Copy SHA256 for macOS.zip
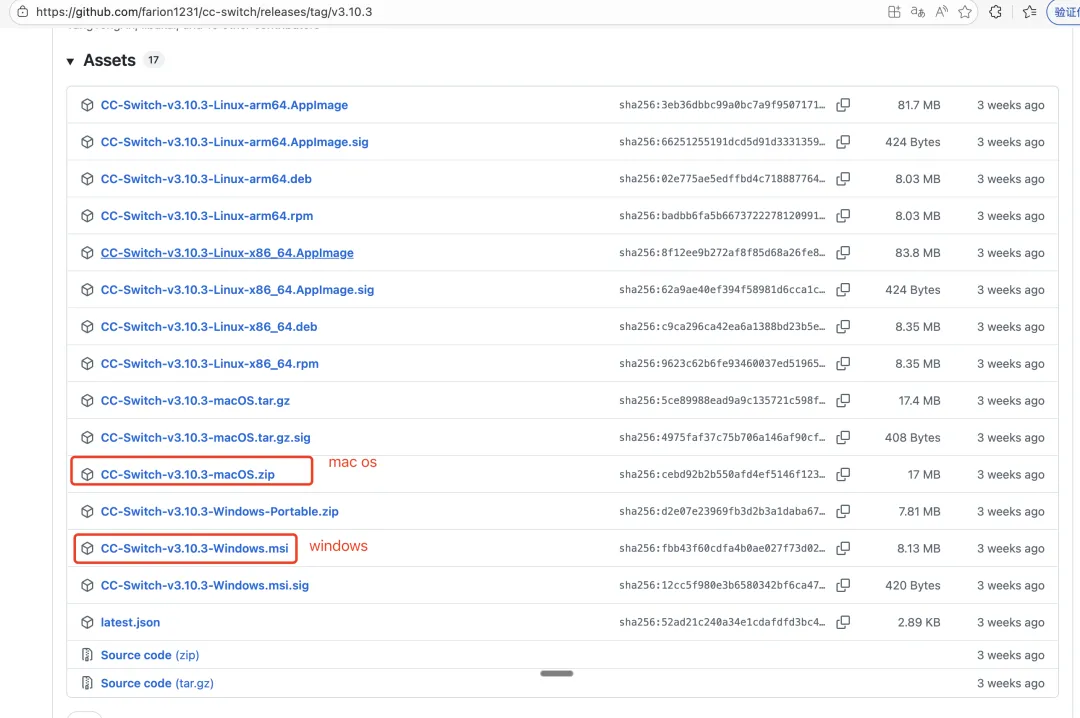The width and height of the screenshot is (1080, 718). click(x=843, y=474)
